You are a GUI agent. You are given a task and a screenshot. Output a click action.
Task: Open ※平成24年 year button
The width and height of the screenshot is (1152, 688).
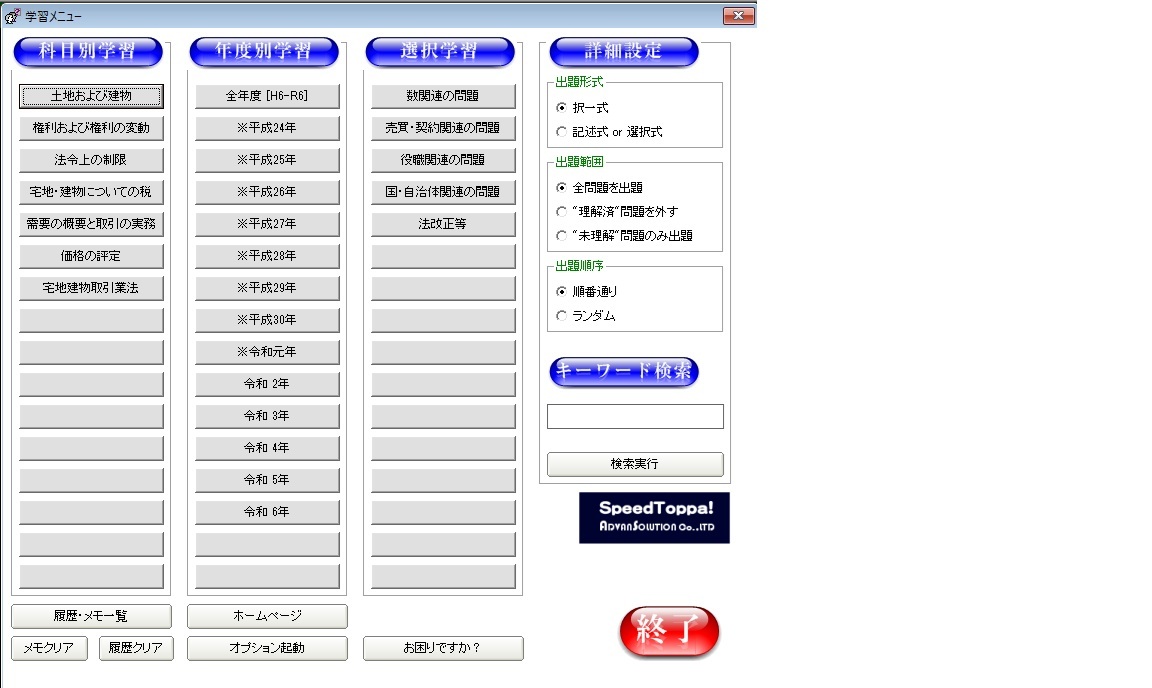click(267, 128)
